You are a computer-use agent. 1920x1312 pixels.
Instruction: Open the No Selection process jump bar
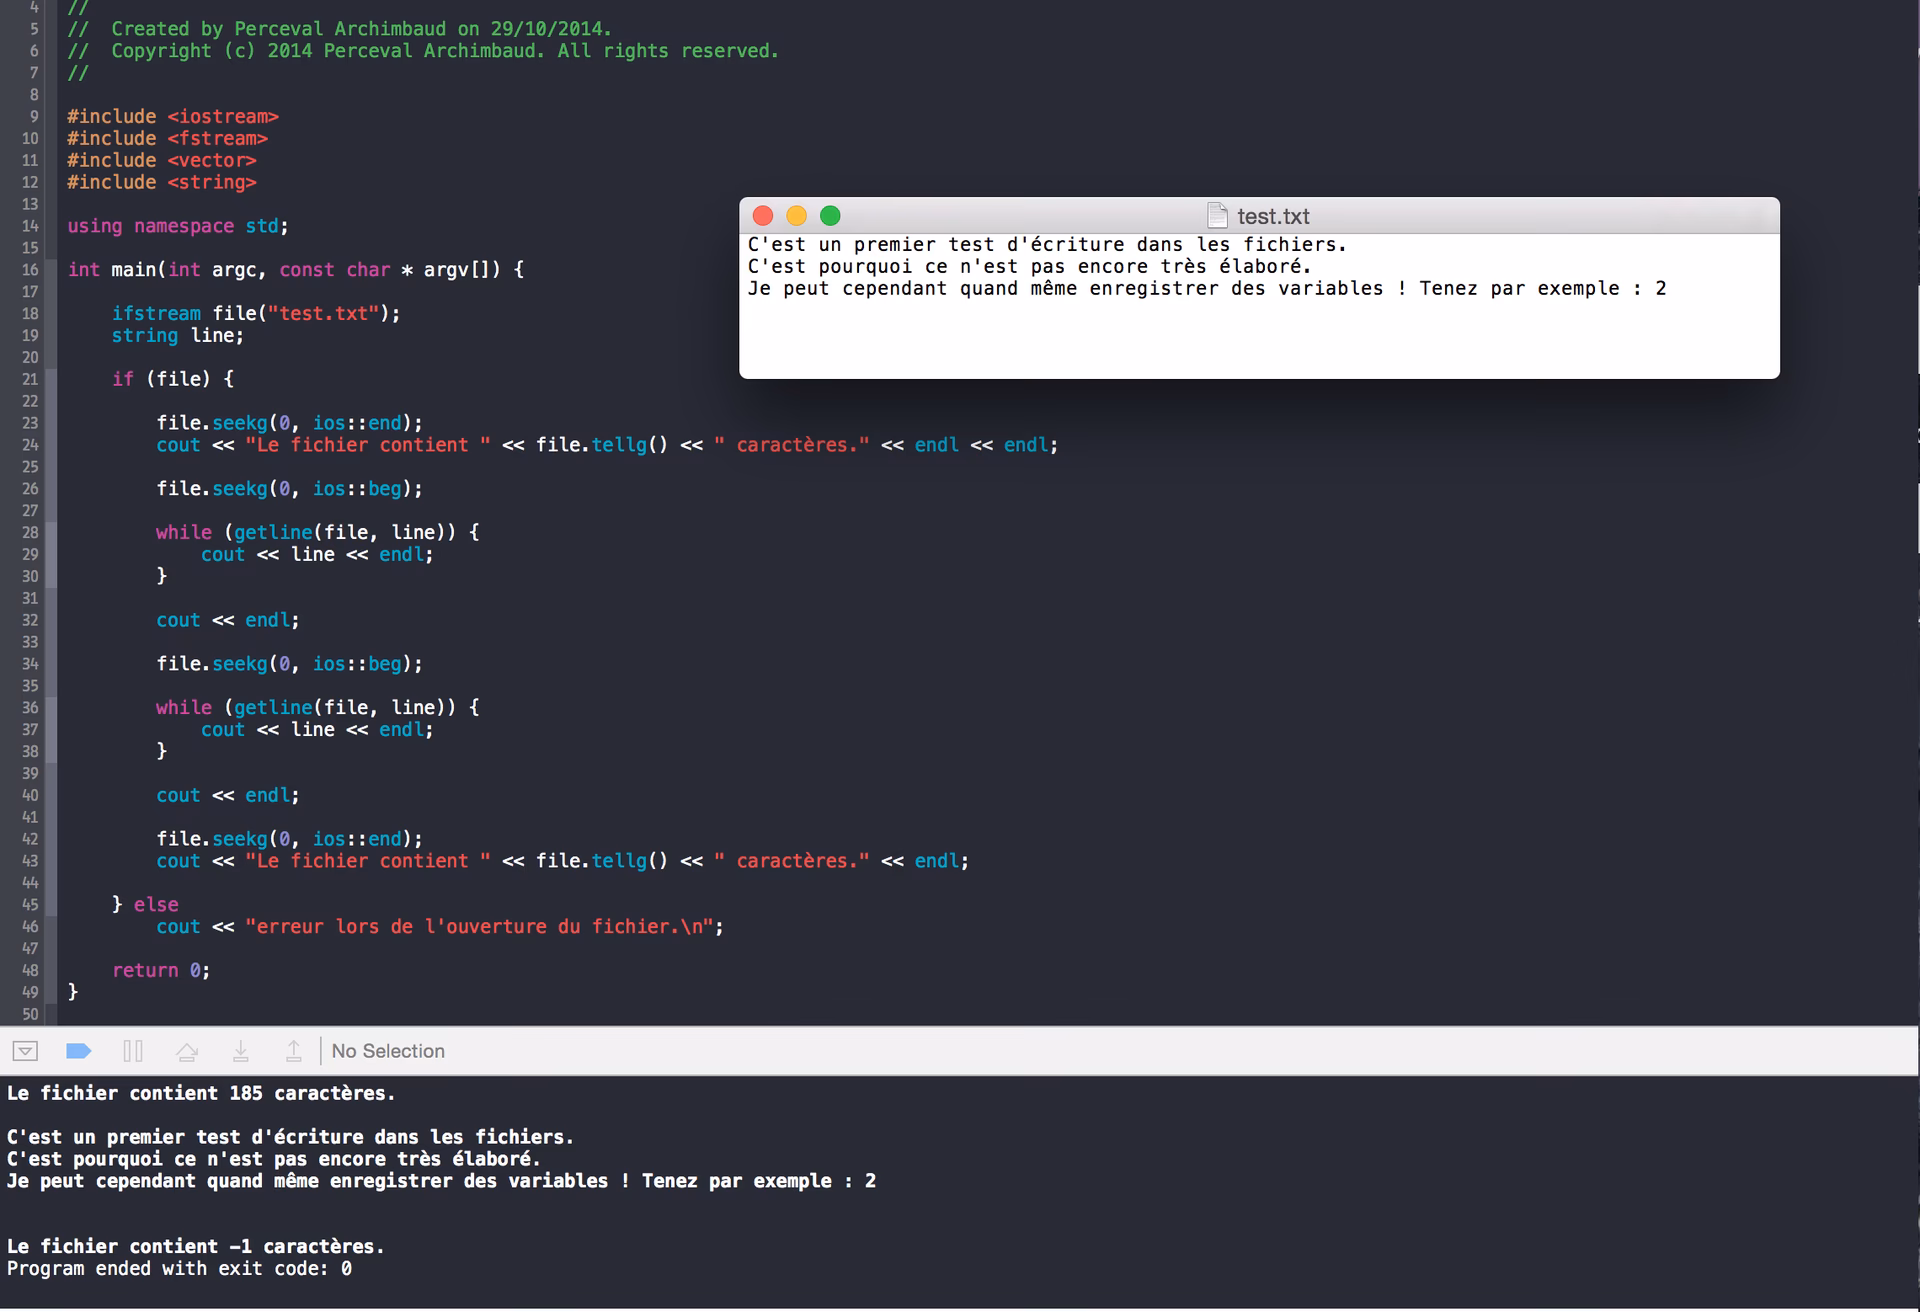click(388, 1051)
